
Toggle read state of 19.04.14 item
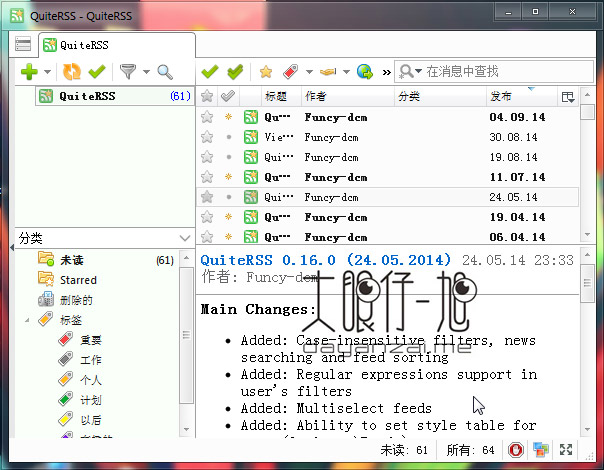pos(228,217)
